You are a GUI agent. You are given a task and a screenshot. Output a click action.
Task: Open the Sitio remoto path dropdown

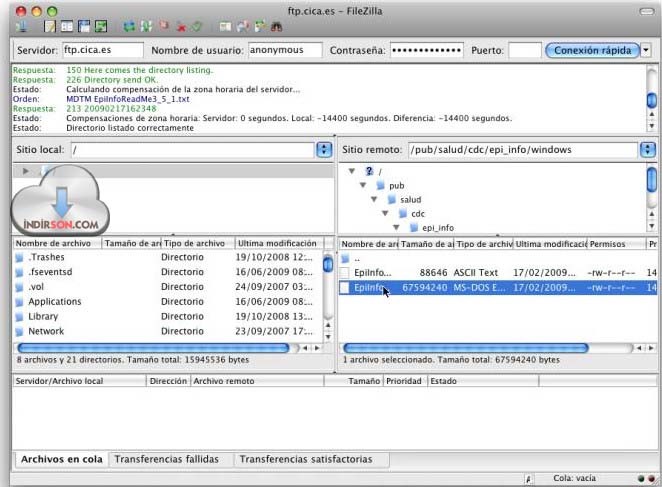648,150
